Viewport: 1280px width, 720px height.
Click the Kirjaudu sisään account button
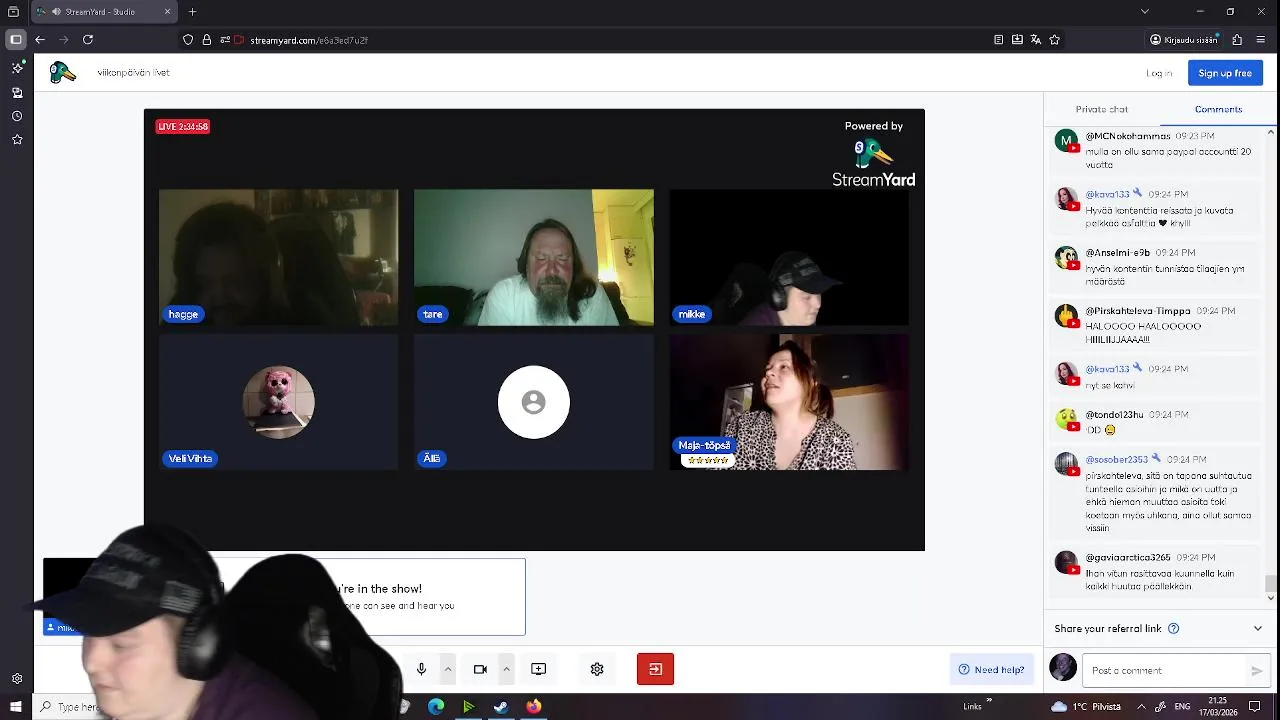pos(1185,40)
